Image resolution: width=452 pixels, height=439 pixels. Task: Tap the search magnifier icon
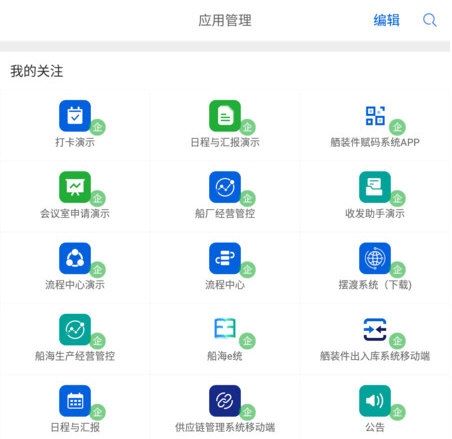(430, 20)
